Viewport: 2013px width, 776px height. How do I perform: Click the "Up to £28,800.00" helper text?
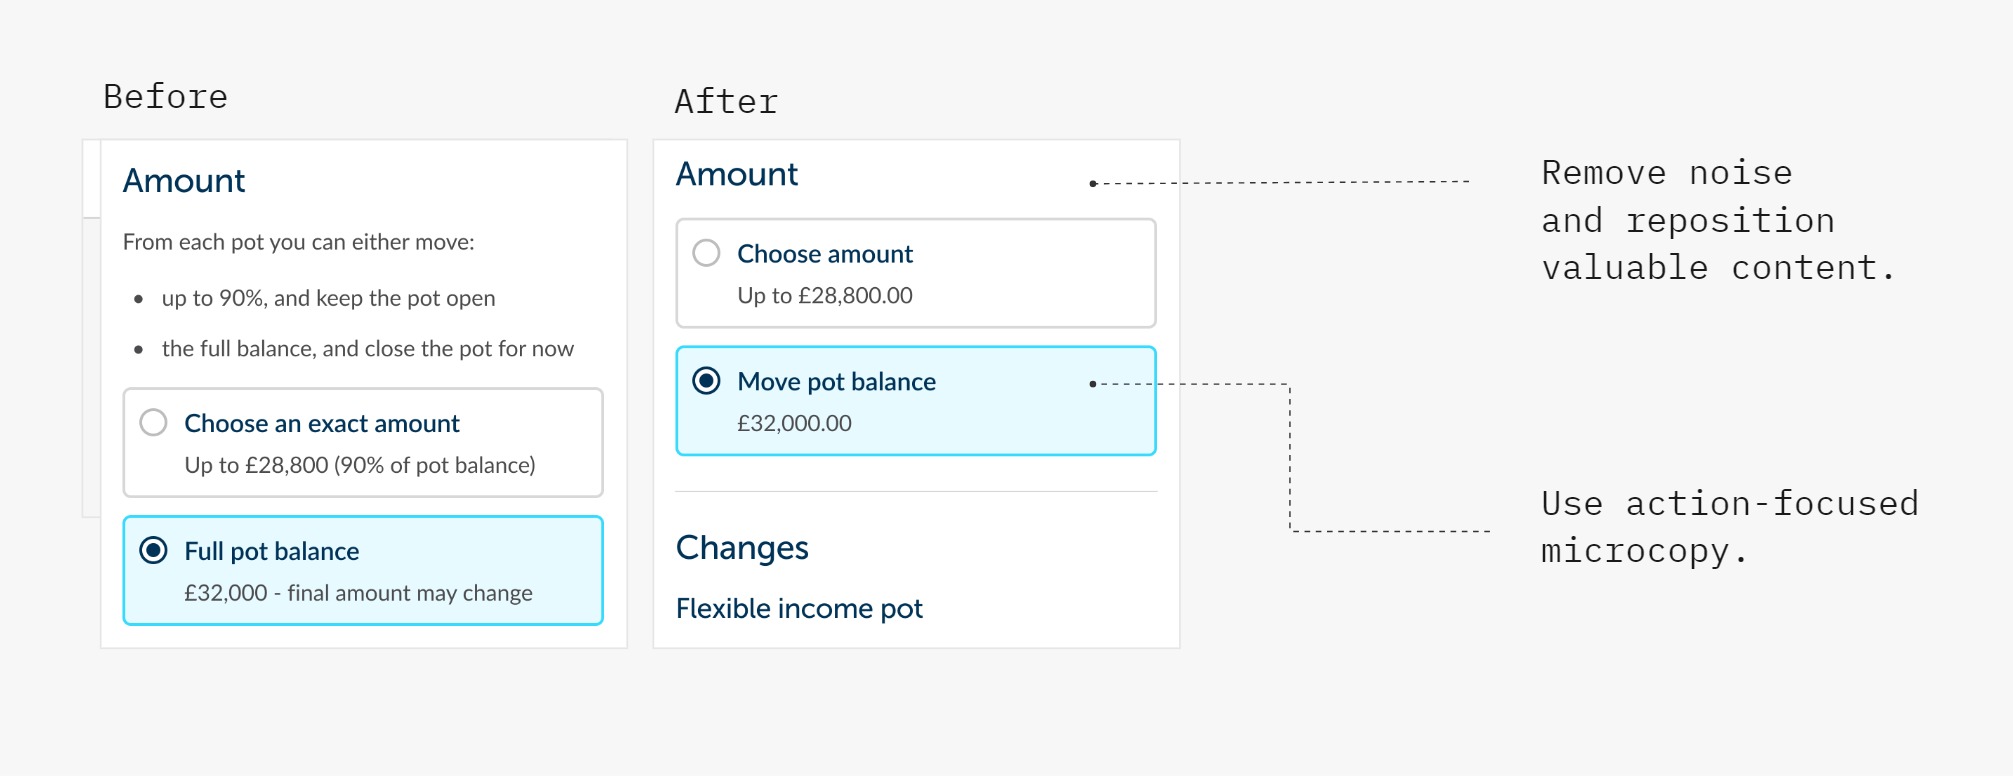pyautogui.click(x=824, y=295)
